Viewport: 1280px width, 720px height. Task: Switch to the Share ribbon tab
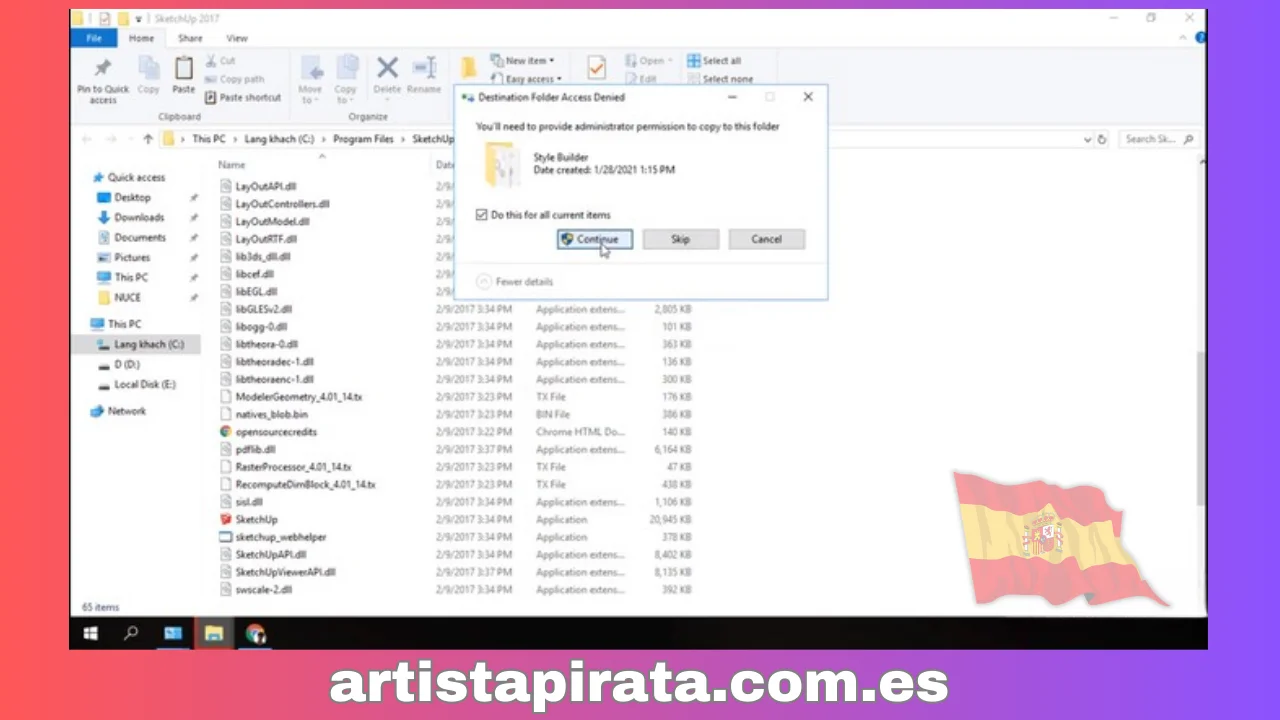pyautogui.click(x=190, y=38)
